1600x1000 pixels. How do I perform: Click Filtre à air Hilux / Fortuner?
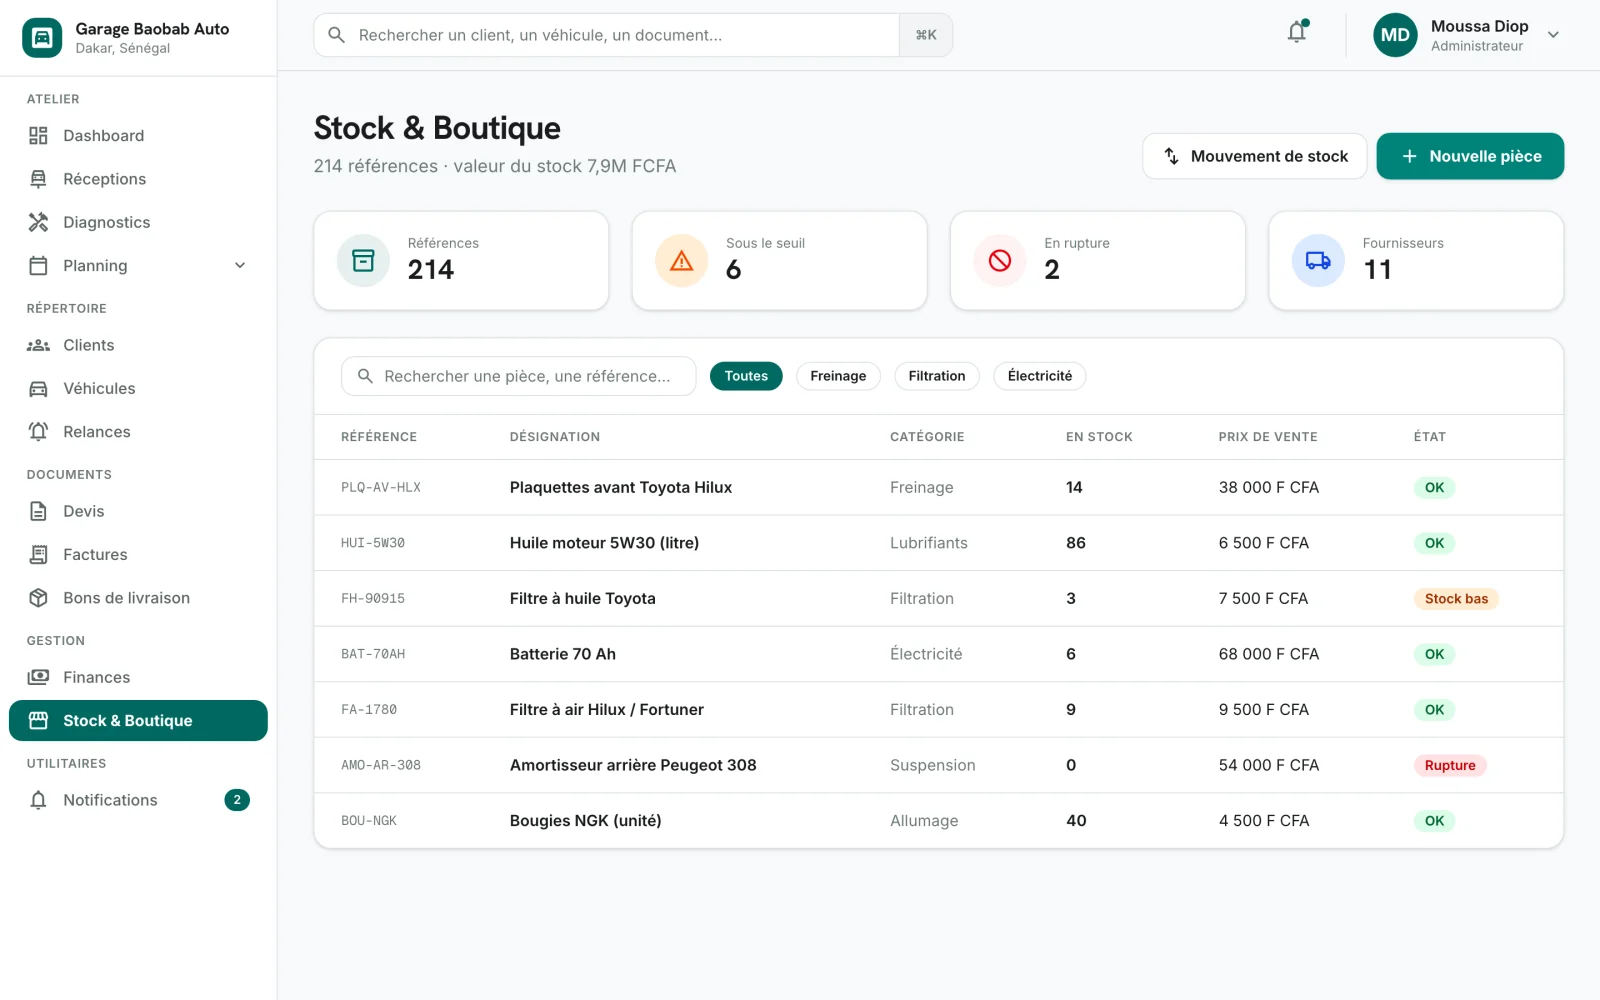pos(607,710)
